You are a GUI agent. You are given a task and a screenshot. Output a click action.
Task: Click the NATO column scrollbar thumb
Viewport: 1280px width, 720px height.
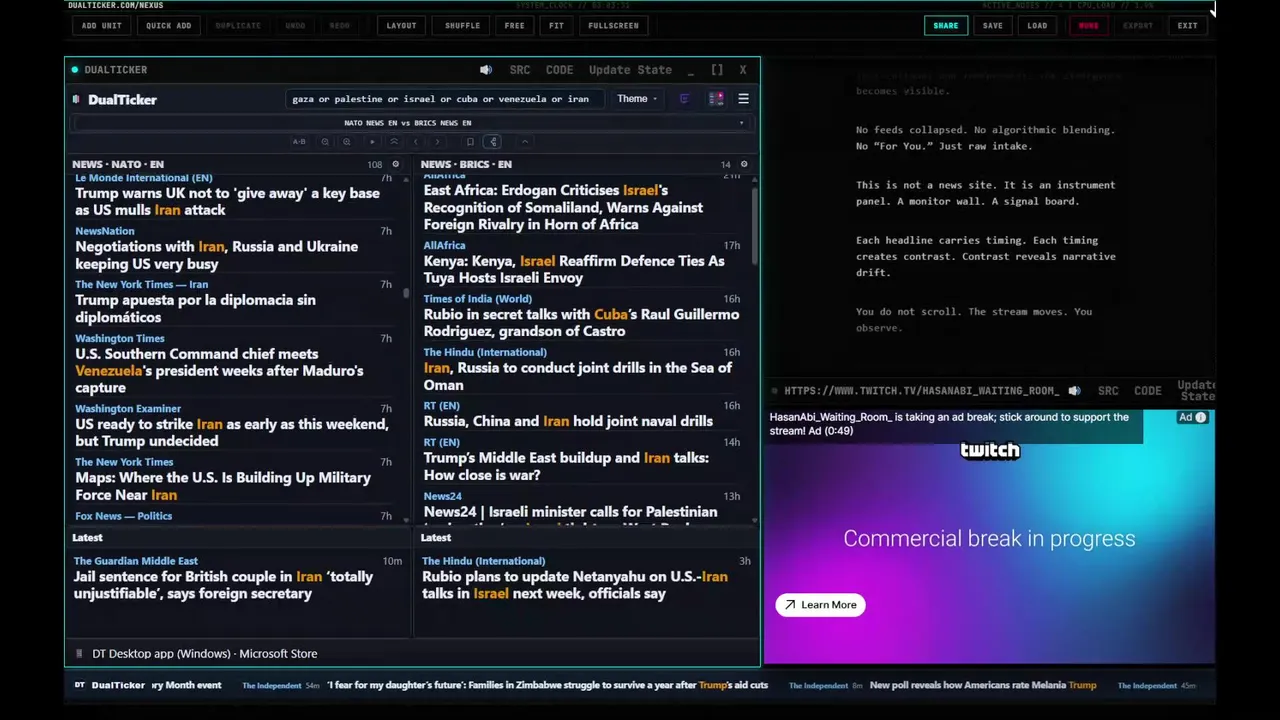(406, 293)
